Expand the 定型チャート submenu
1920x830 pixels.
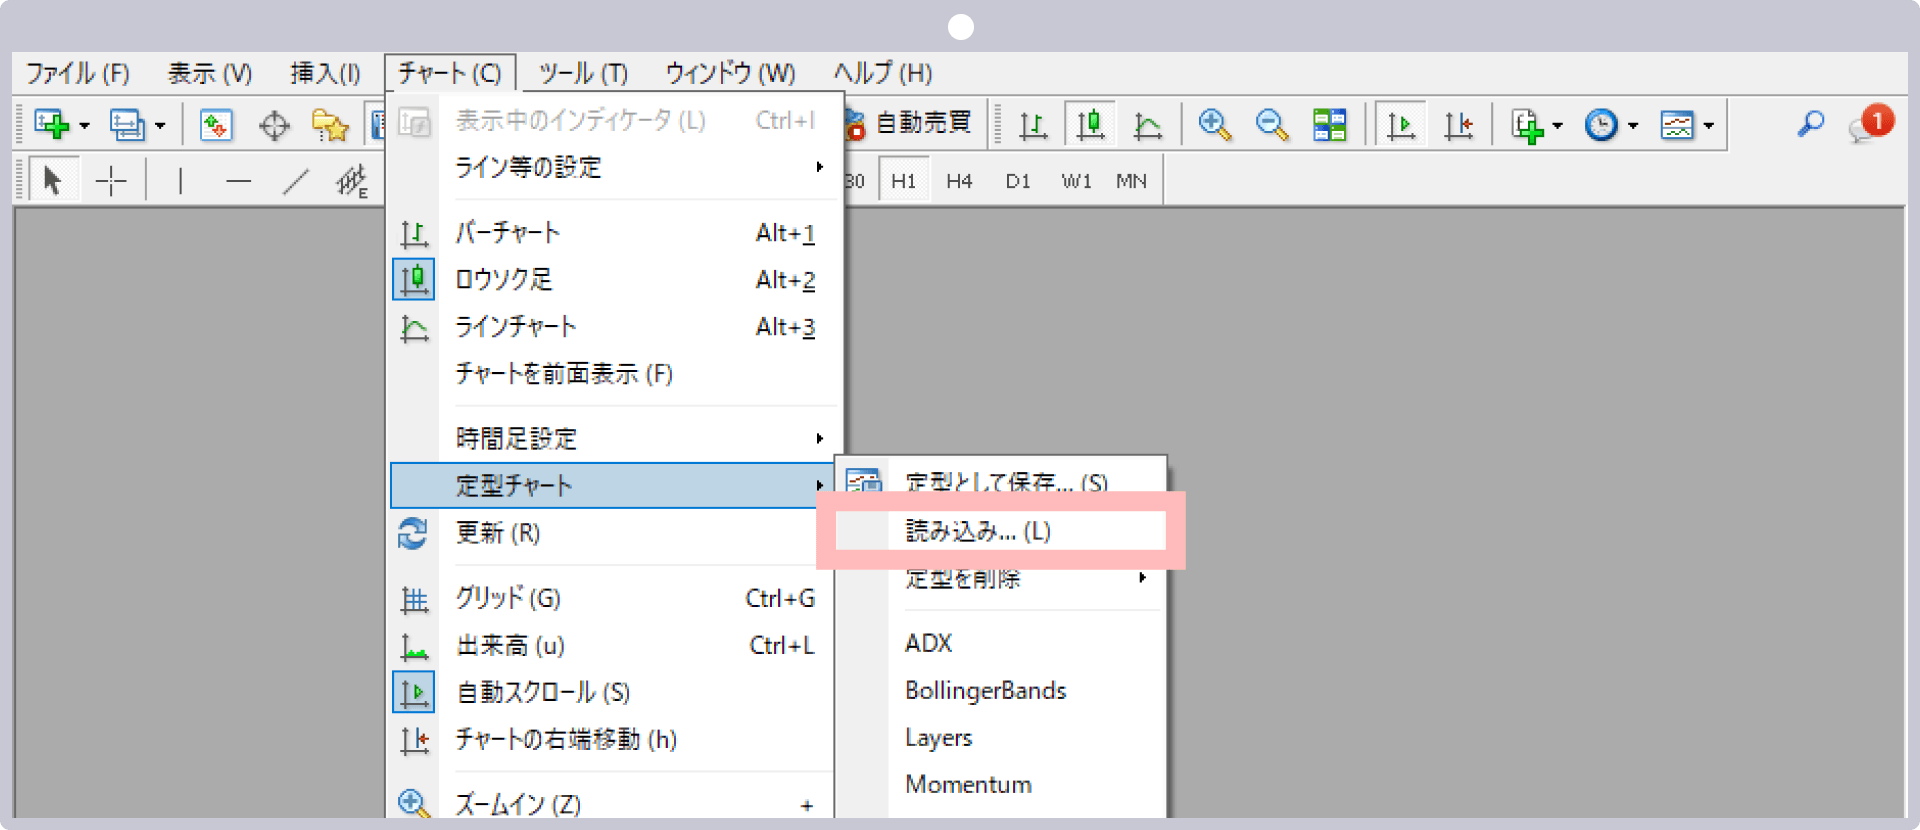pyautogui.click(x=612, y=485)
